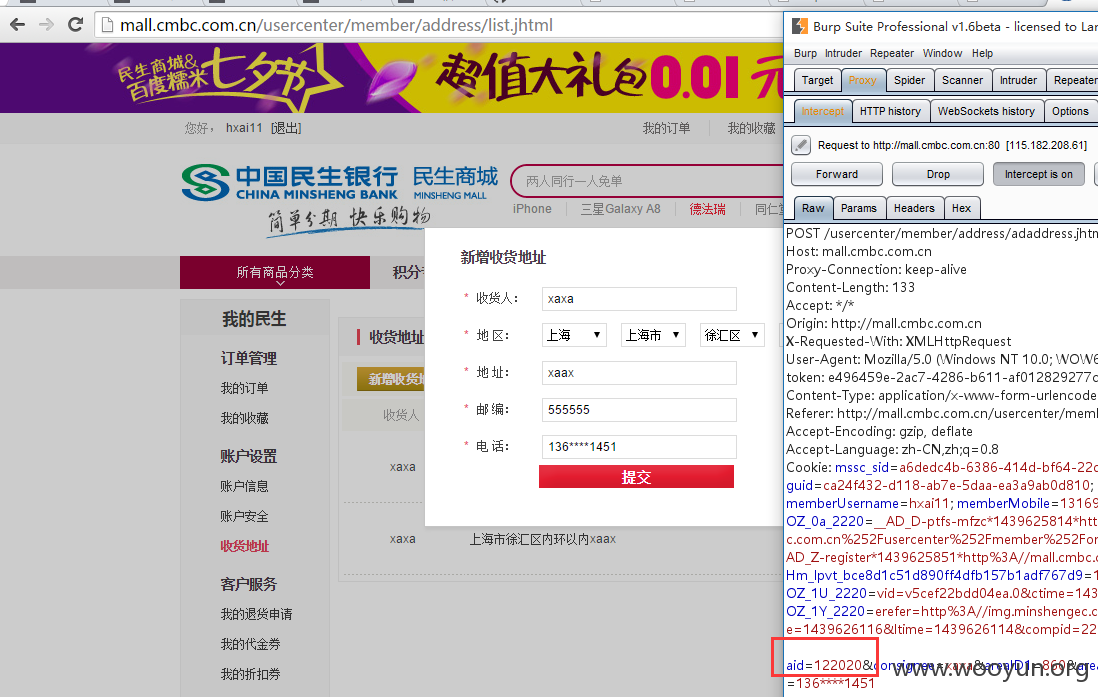
Task: Select the Options sub-tab
Action: (1070, 111)
